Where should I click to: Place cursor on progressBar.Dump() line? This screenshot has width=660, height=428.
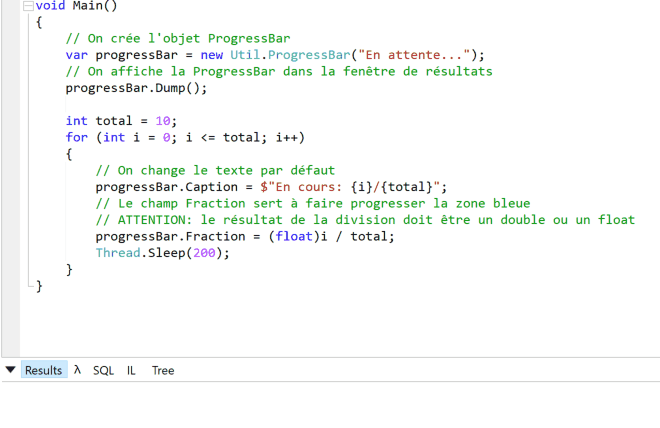click(x=136, y=88)
